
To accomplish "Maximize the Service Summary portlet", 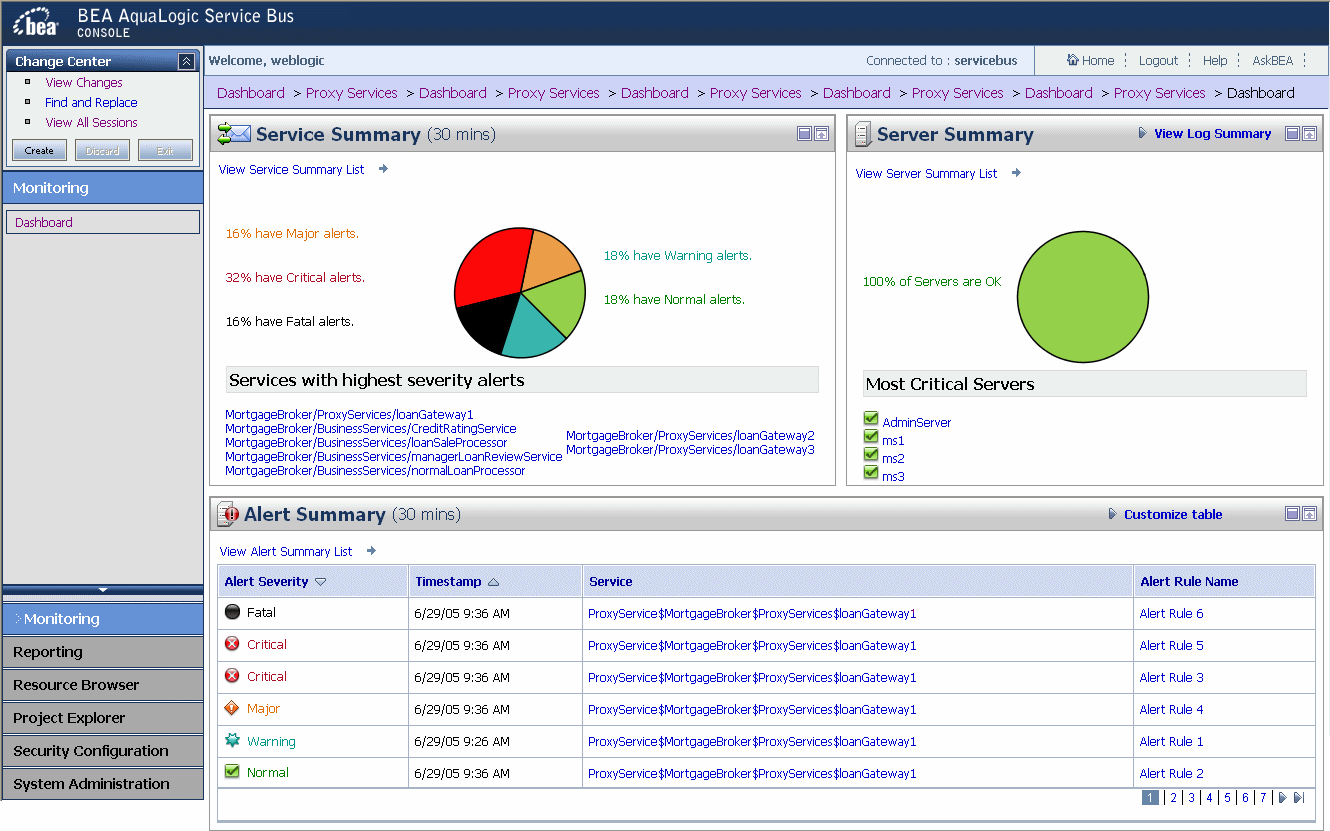I will tap(821, 134).
